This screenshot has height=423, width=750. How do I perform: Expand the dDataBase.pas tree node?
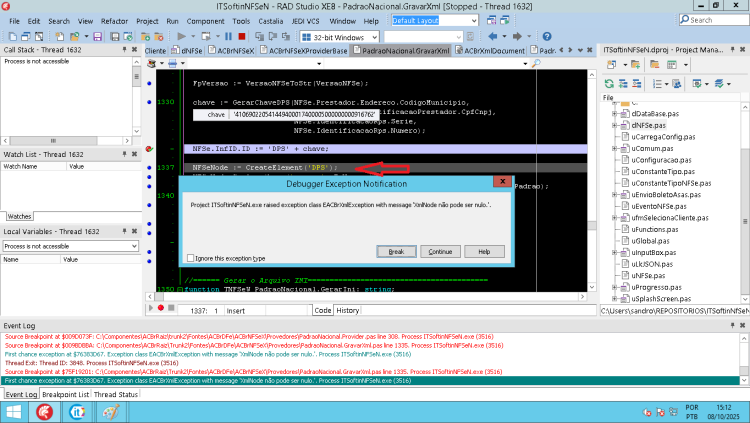click(x=615, y=114)
